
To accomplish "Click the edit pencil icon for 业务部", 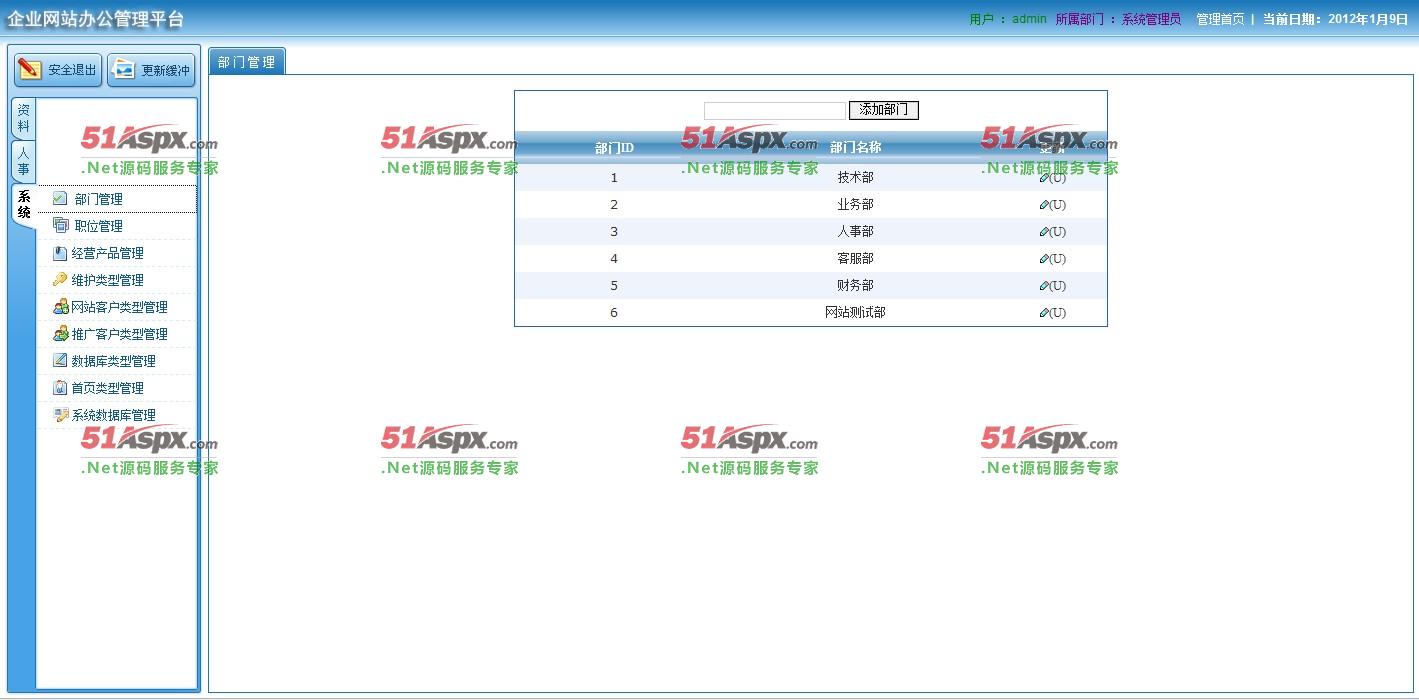I will pos(1044,205).
